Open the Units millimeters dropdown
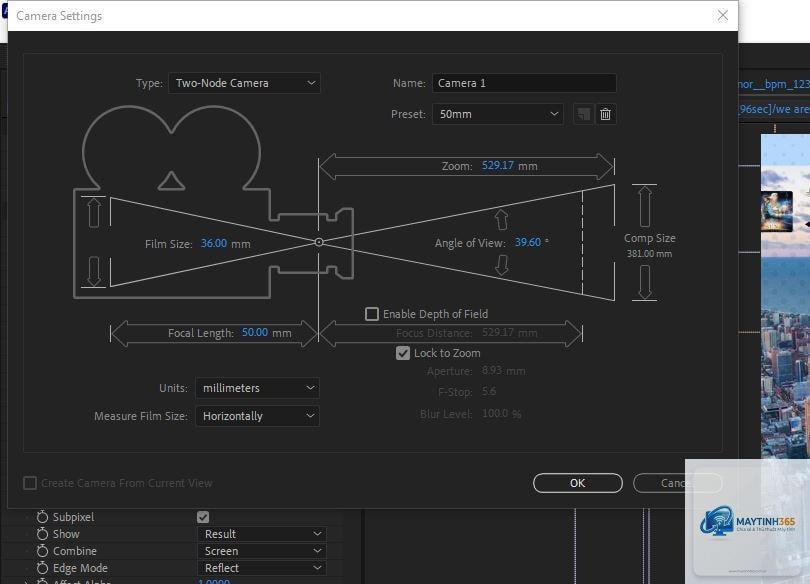This screenshot has width=810, height=584. [x=257, y=388]
